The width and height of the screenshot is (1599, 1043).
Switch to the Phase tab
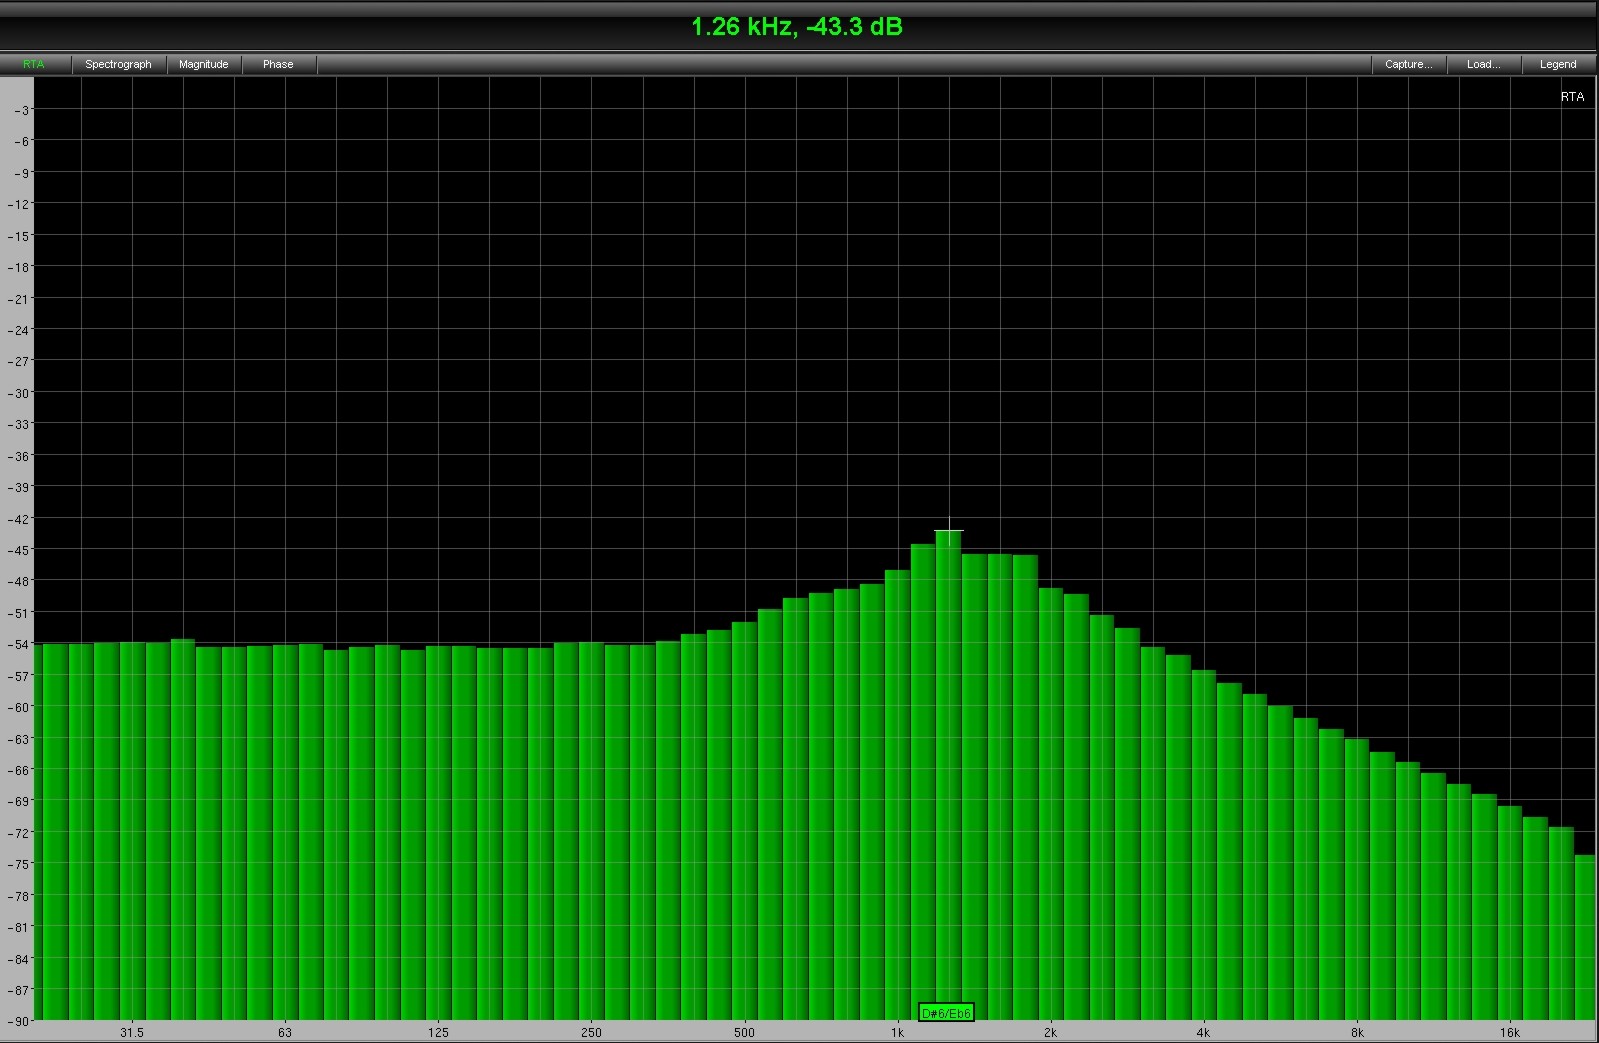[x=278, y=64]
